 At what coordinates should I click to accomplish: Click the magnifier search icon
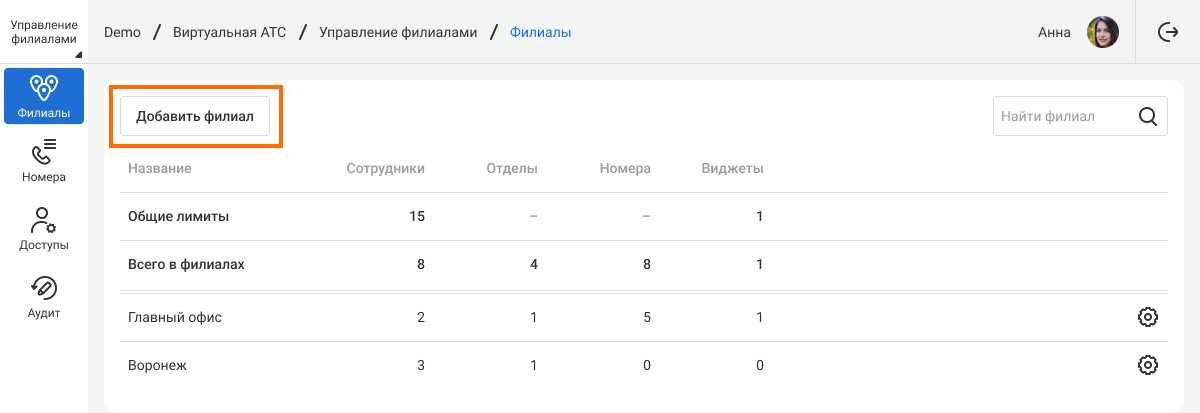point(1148,116)
